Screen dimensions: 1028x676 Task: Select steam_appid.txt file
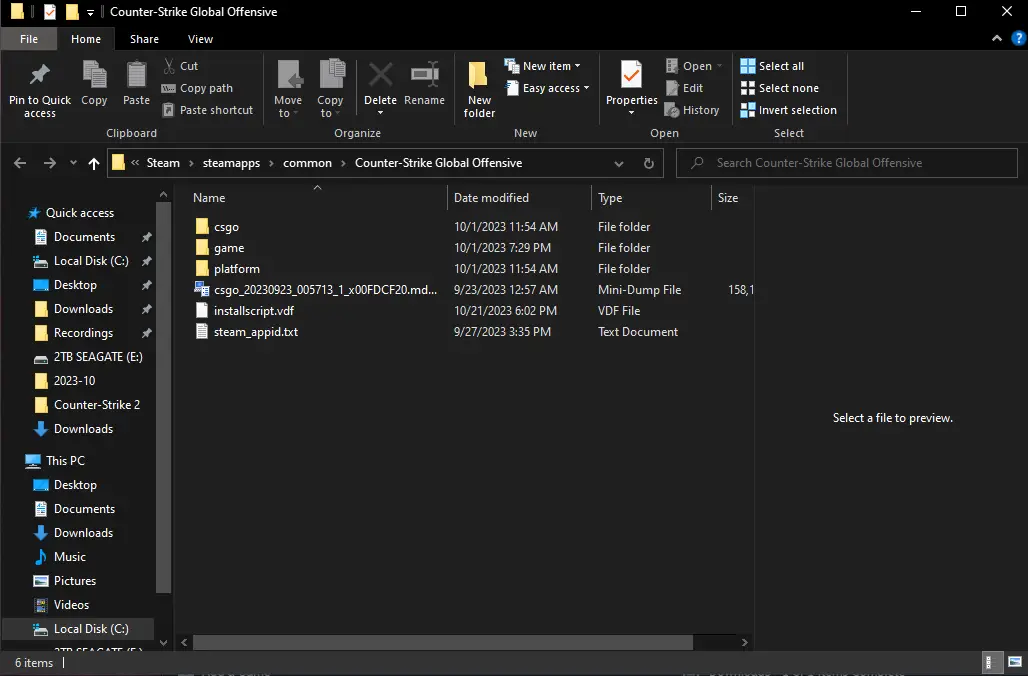(256, 332)
